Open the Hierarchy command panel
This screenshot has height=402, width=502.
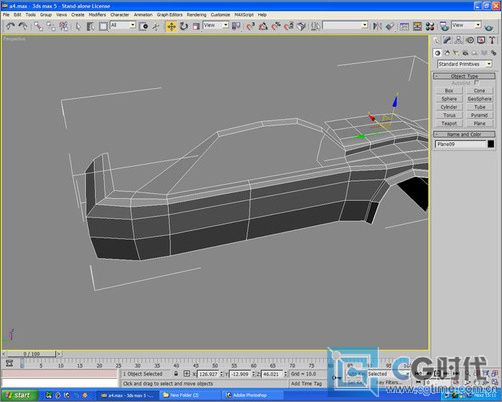pos(459,40)
